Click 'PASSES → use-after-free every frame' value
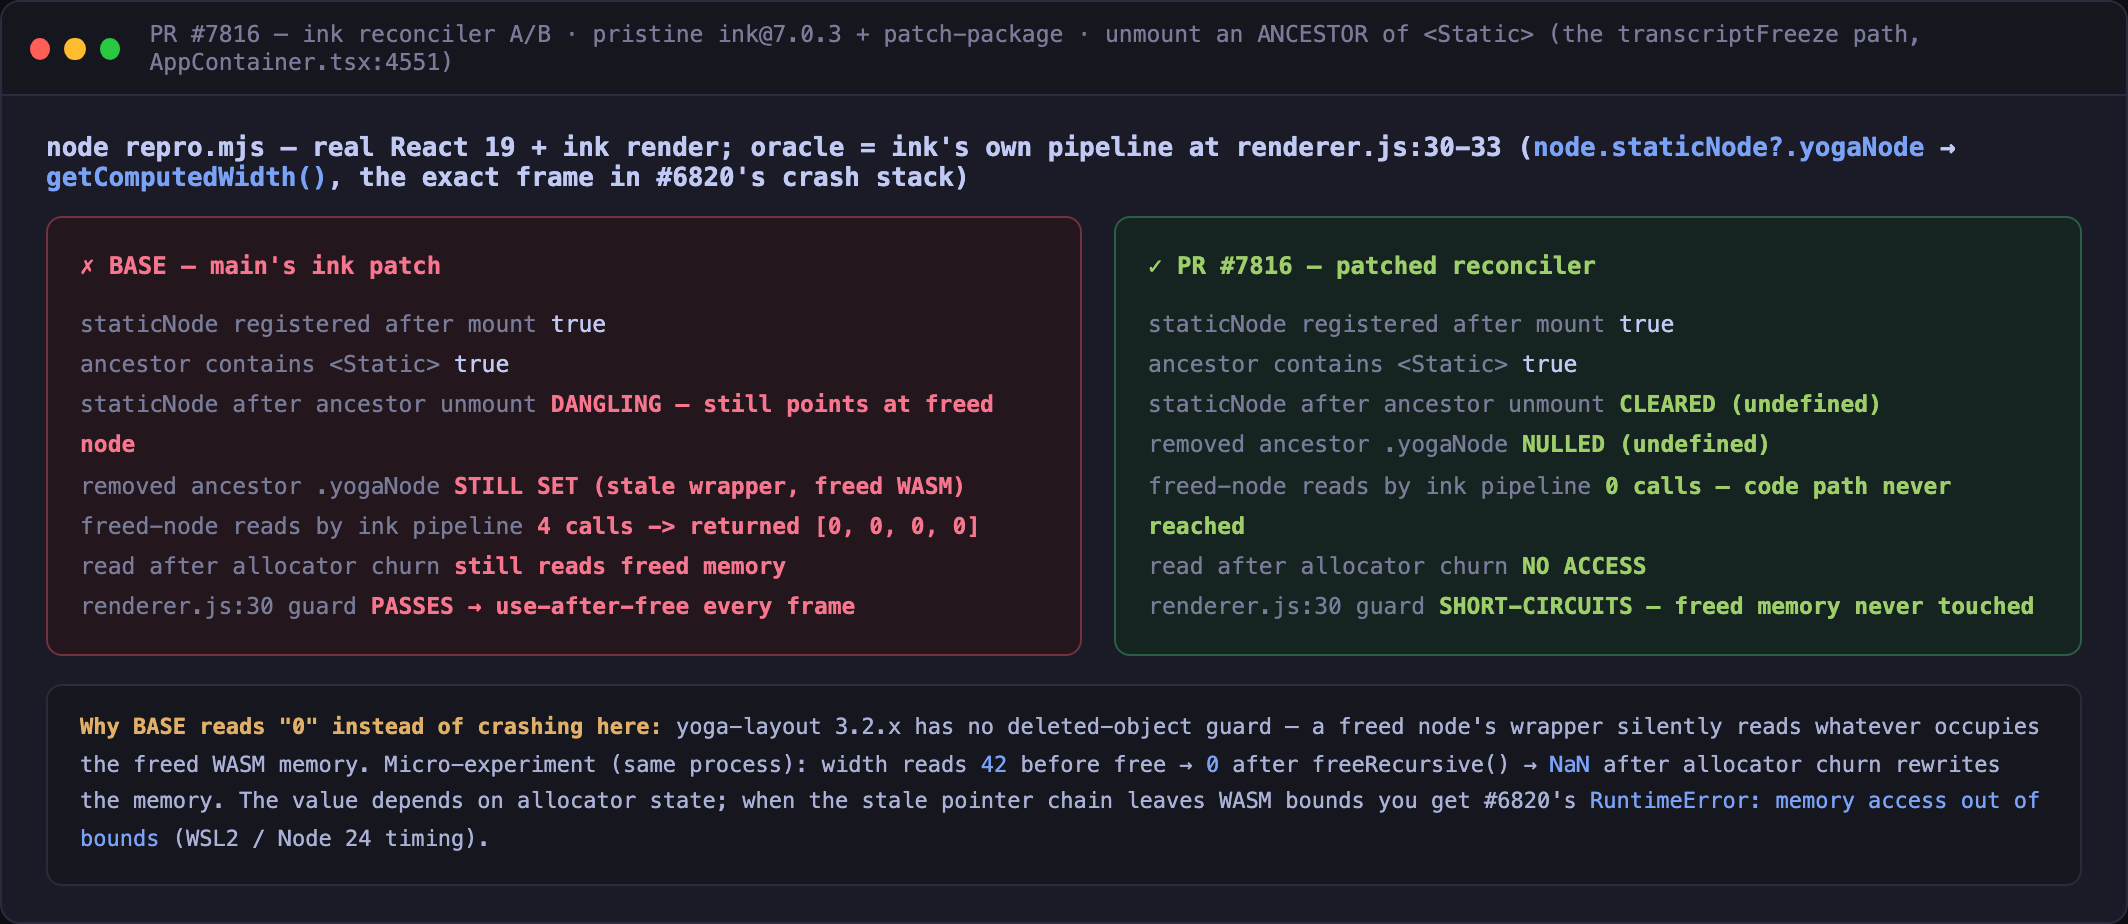The image size is (2128, 924). 613,606
